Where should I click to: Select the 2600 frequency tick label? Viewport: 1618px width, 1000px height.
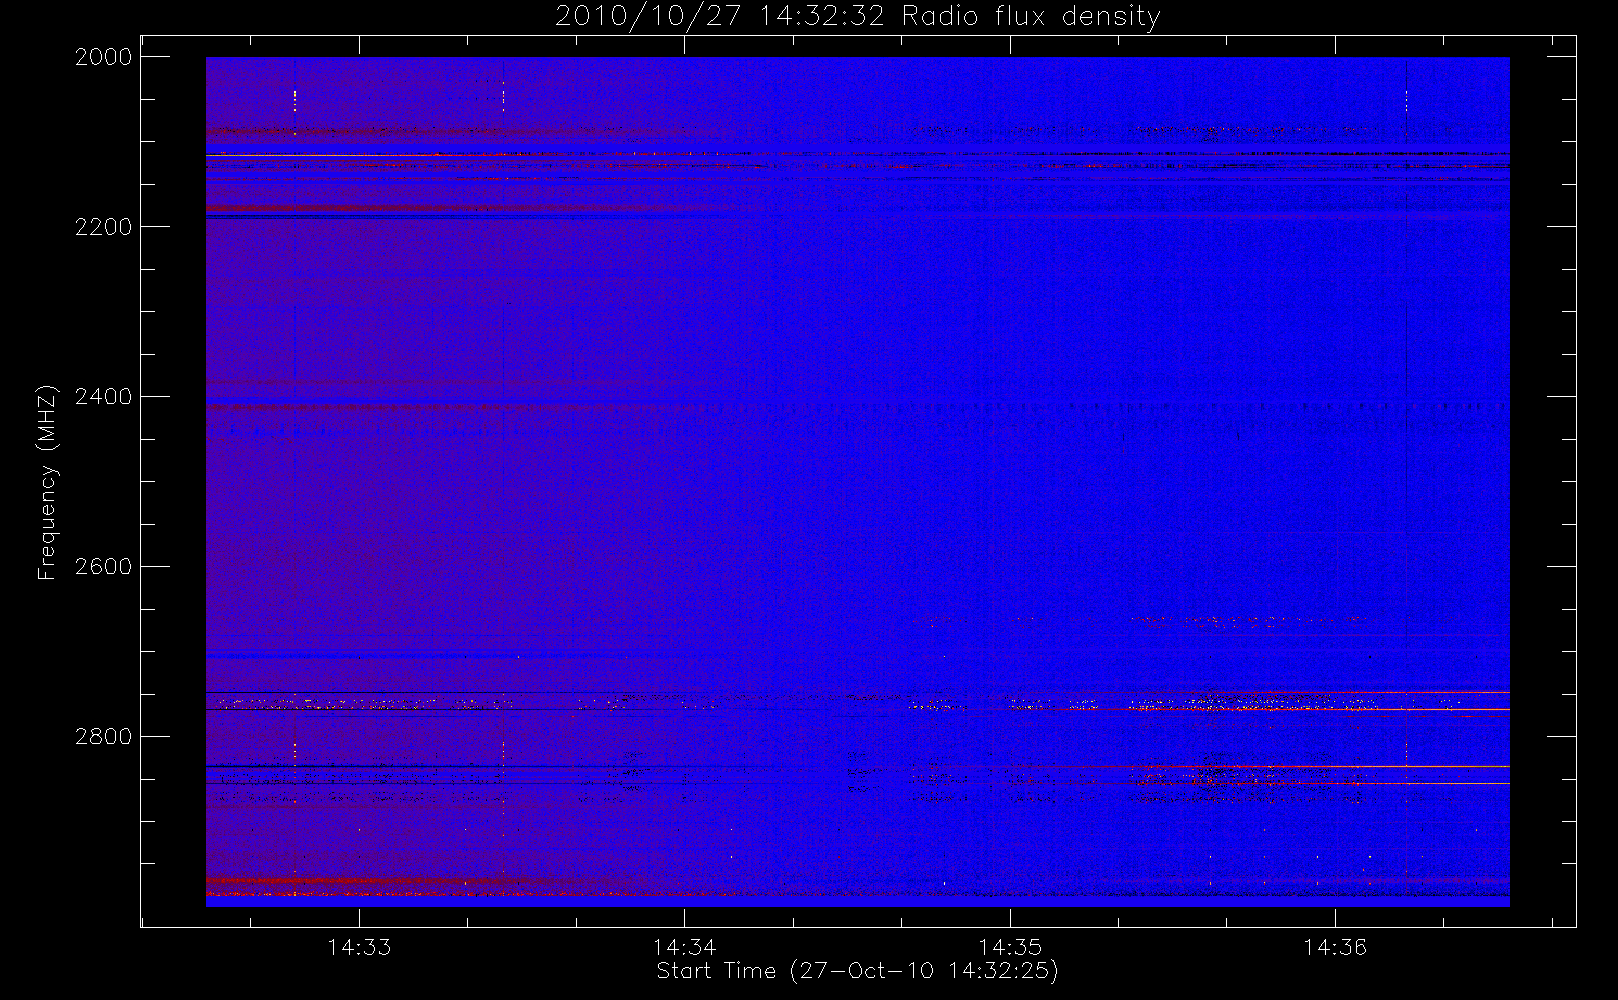click(104, 567)
